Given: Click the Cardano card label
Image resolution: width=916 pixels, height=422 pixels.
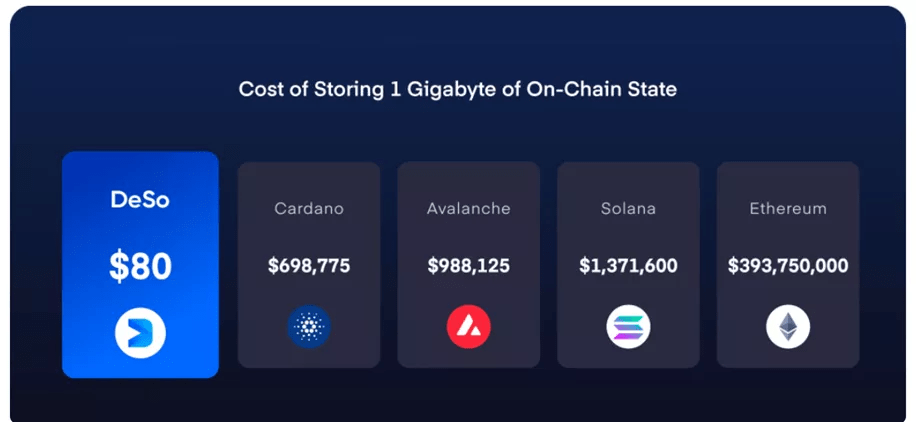Looking at the screenshot, I should (x=309, y=209).
